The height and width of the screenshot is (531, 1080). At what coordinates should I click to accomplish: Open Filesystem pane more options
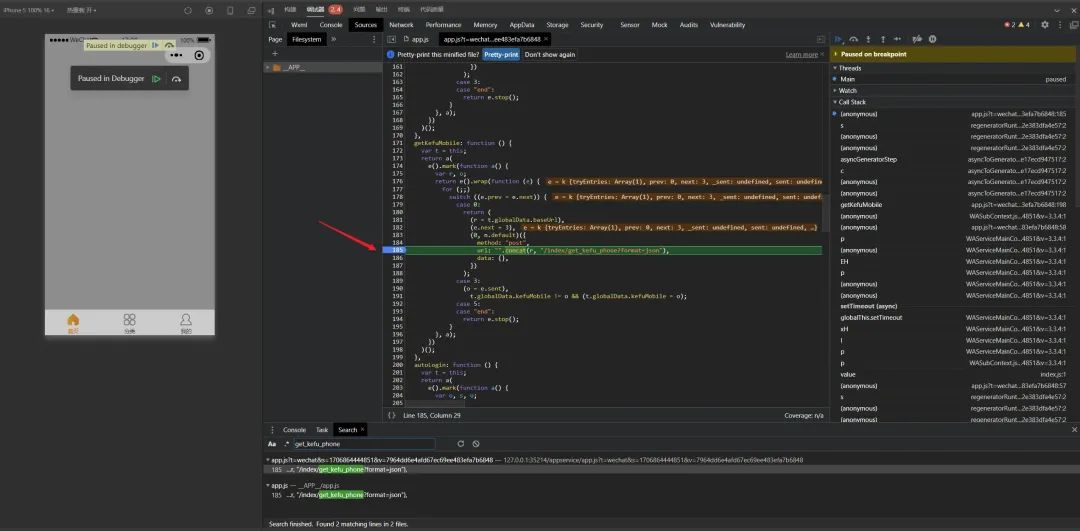[374, 39]
